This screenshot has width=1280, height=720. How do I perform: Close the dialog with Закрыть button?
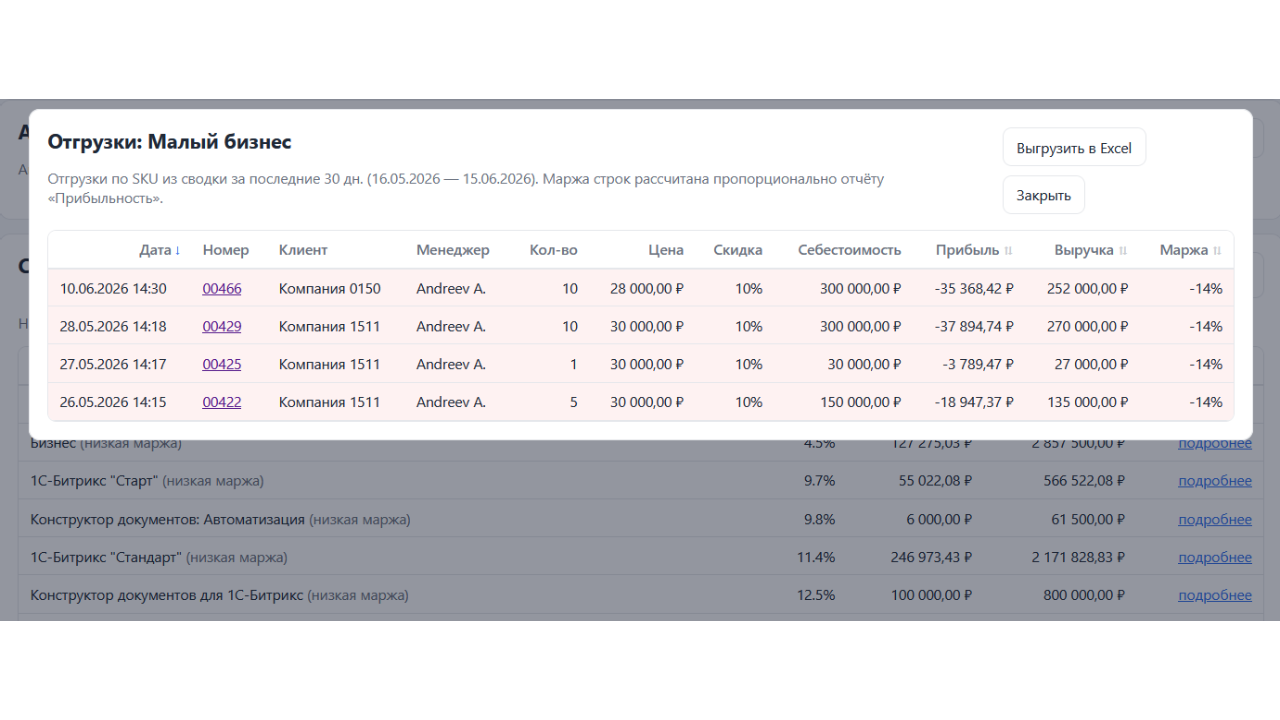(x=1044, y=195)
